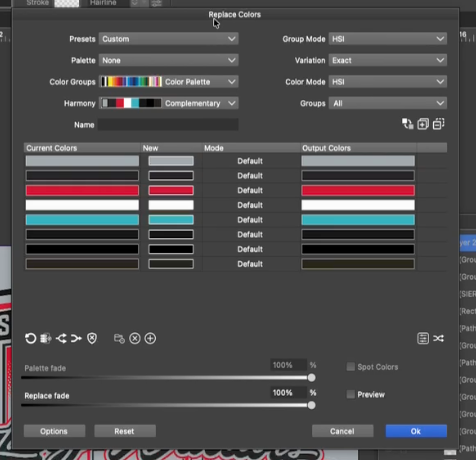Click the Name input field
Viewport: 476px width, 460px height.
[168, 125]
